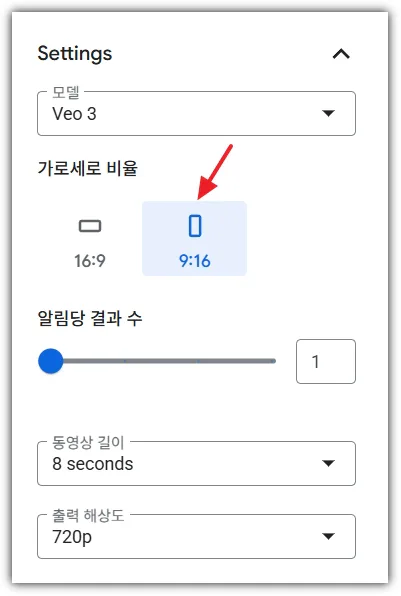Click the landscape rectangle icon
401x596 pixels.
(x=90, y=226)
